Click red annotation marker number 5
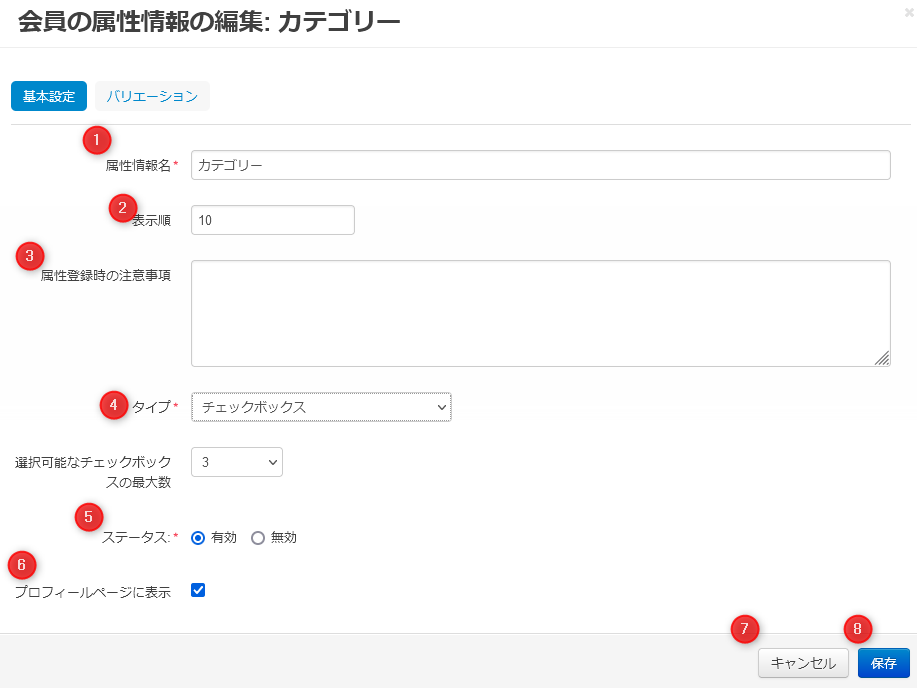Screen dimensions: 917x688 pos(89,516)
